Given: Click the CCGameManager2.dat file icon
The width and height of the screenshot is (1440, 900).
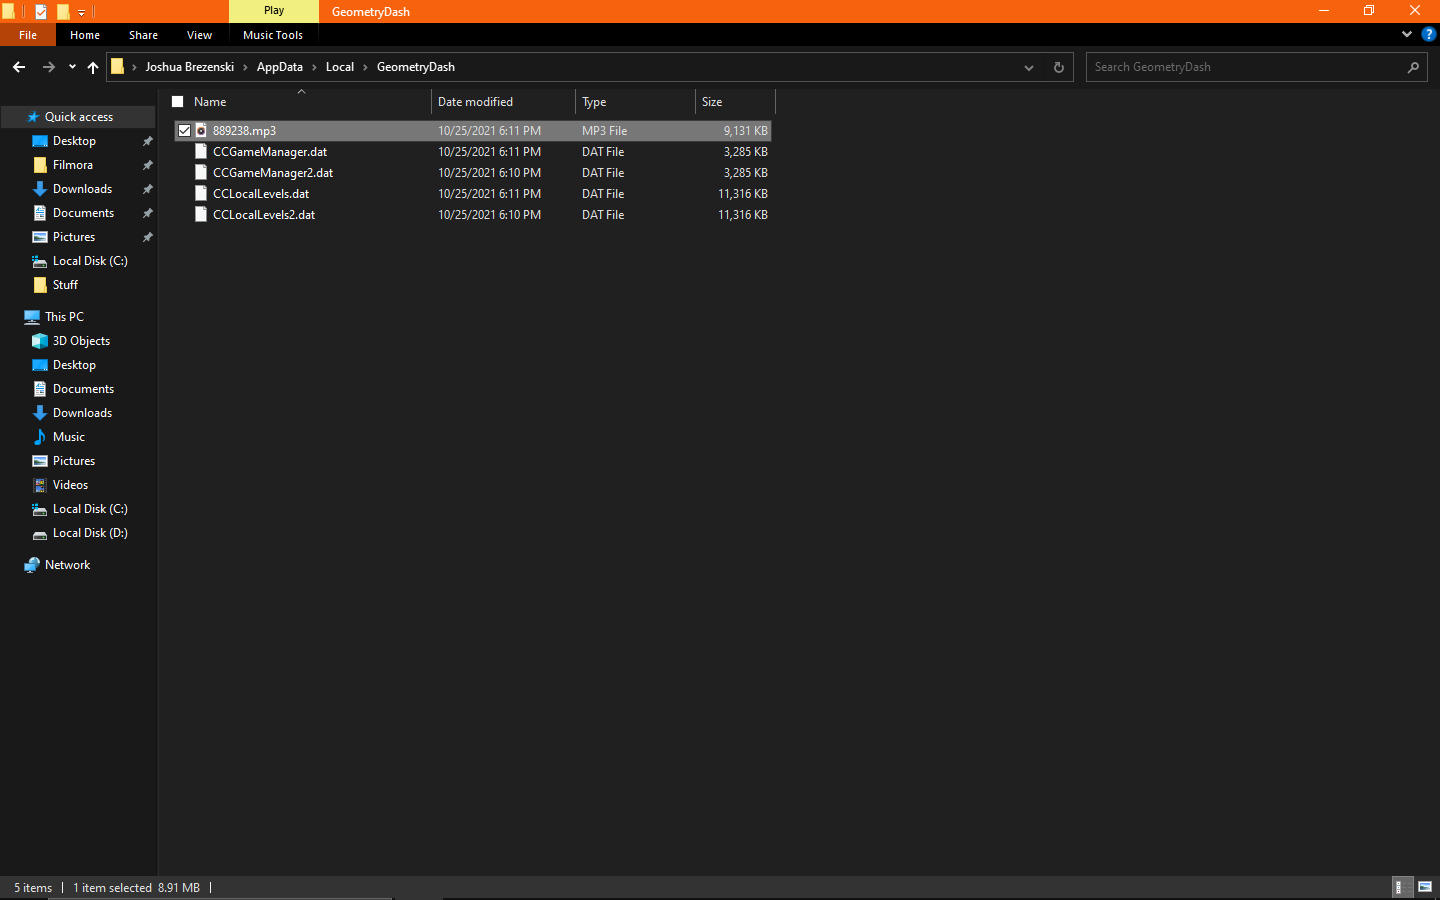Looking at the screenshot, I should click(x=201, y=172).
